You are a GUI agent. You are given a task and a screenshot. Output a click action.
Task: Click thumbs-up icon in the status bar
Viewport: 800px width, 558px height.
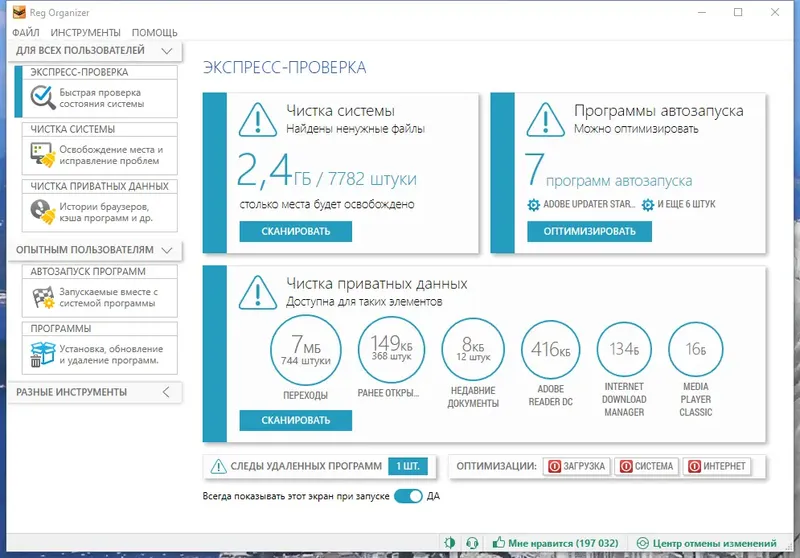point(498,542)
